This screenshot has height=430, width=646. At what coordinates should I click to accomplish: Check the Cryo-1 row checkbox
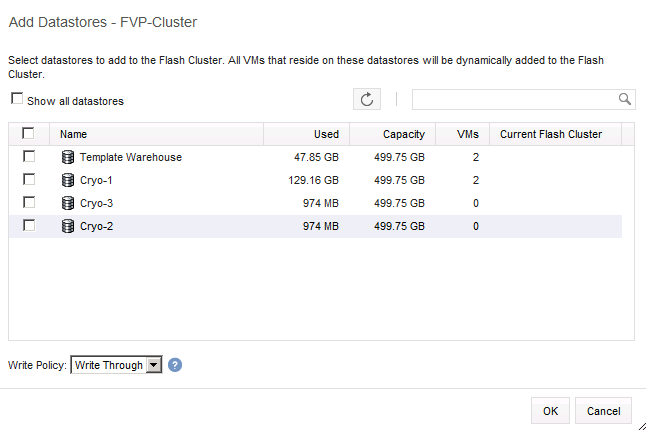click(29, 180)
